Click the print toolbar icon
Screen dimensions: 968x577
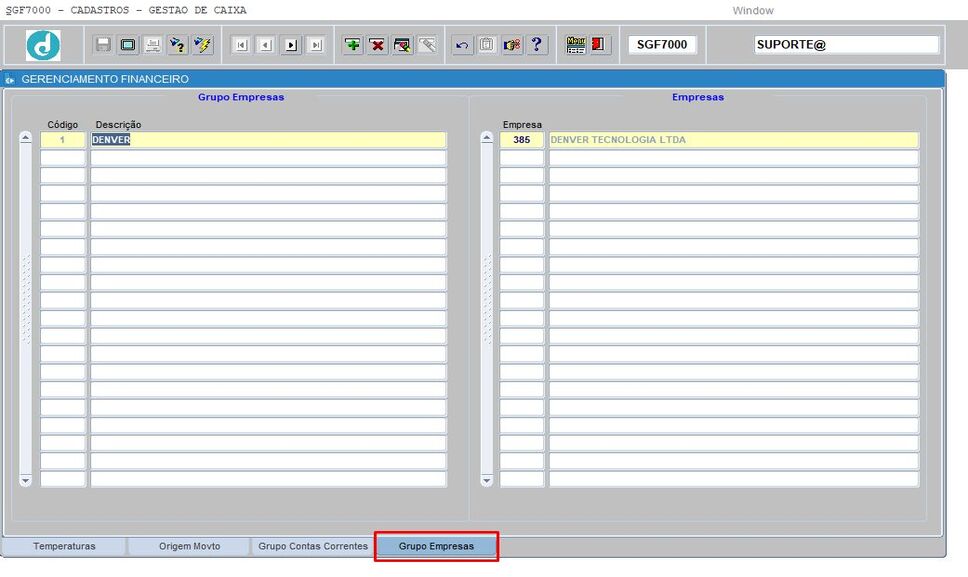(x=152, y=44)
